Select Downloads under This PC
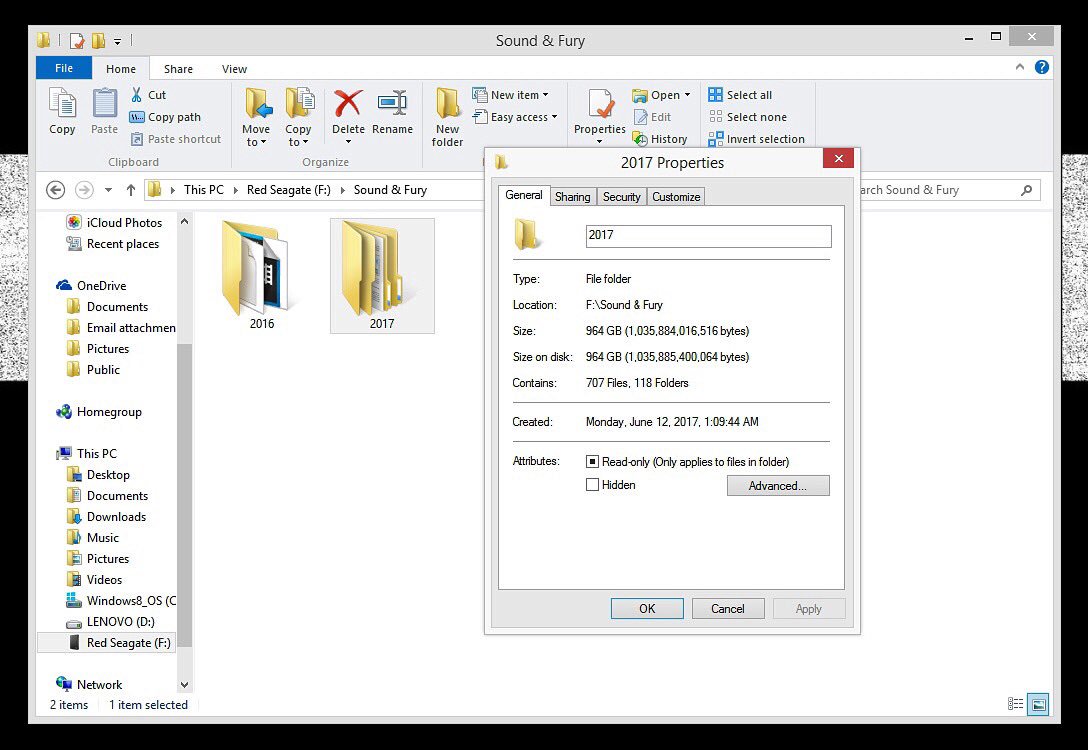 106,516
